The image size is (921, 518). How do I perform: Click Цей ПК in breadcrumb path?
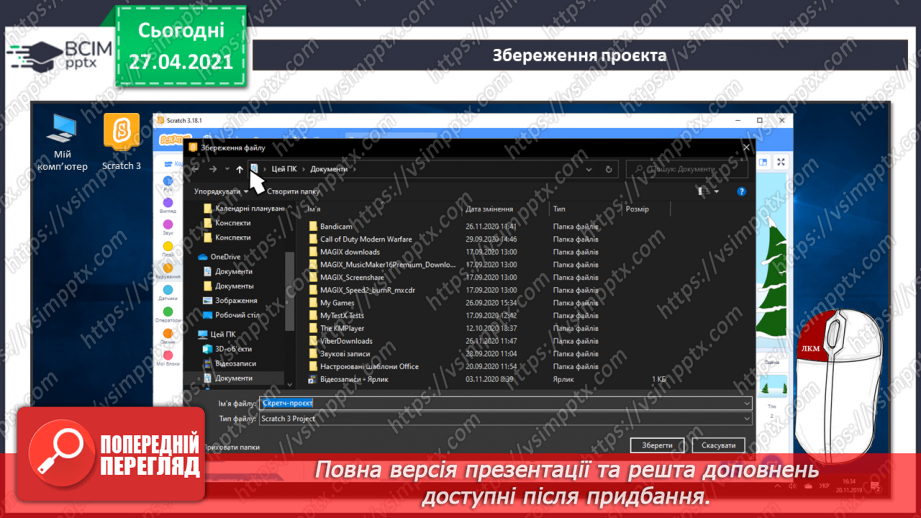coord(284,169)
